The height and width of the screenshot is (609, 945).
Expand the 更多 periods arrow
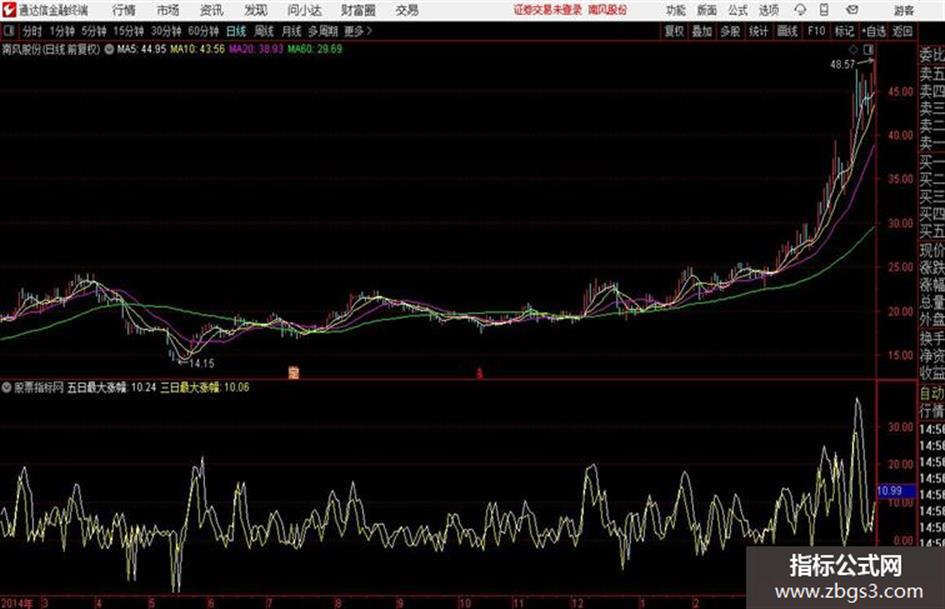click(x=358, y=31)
